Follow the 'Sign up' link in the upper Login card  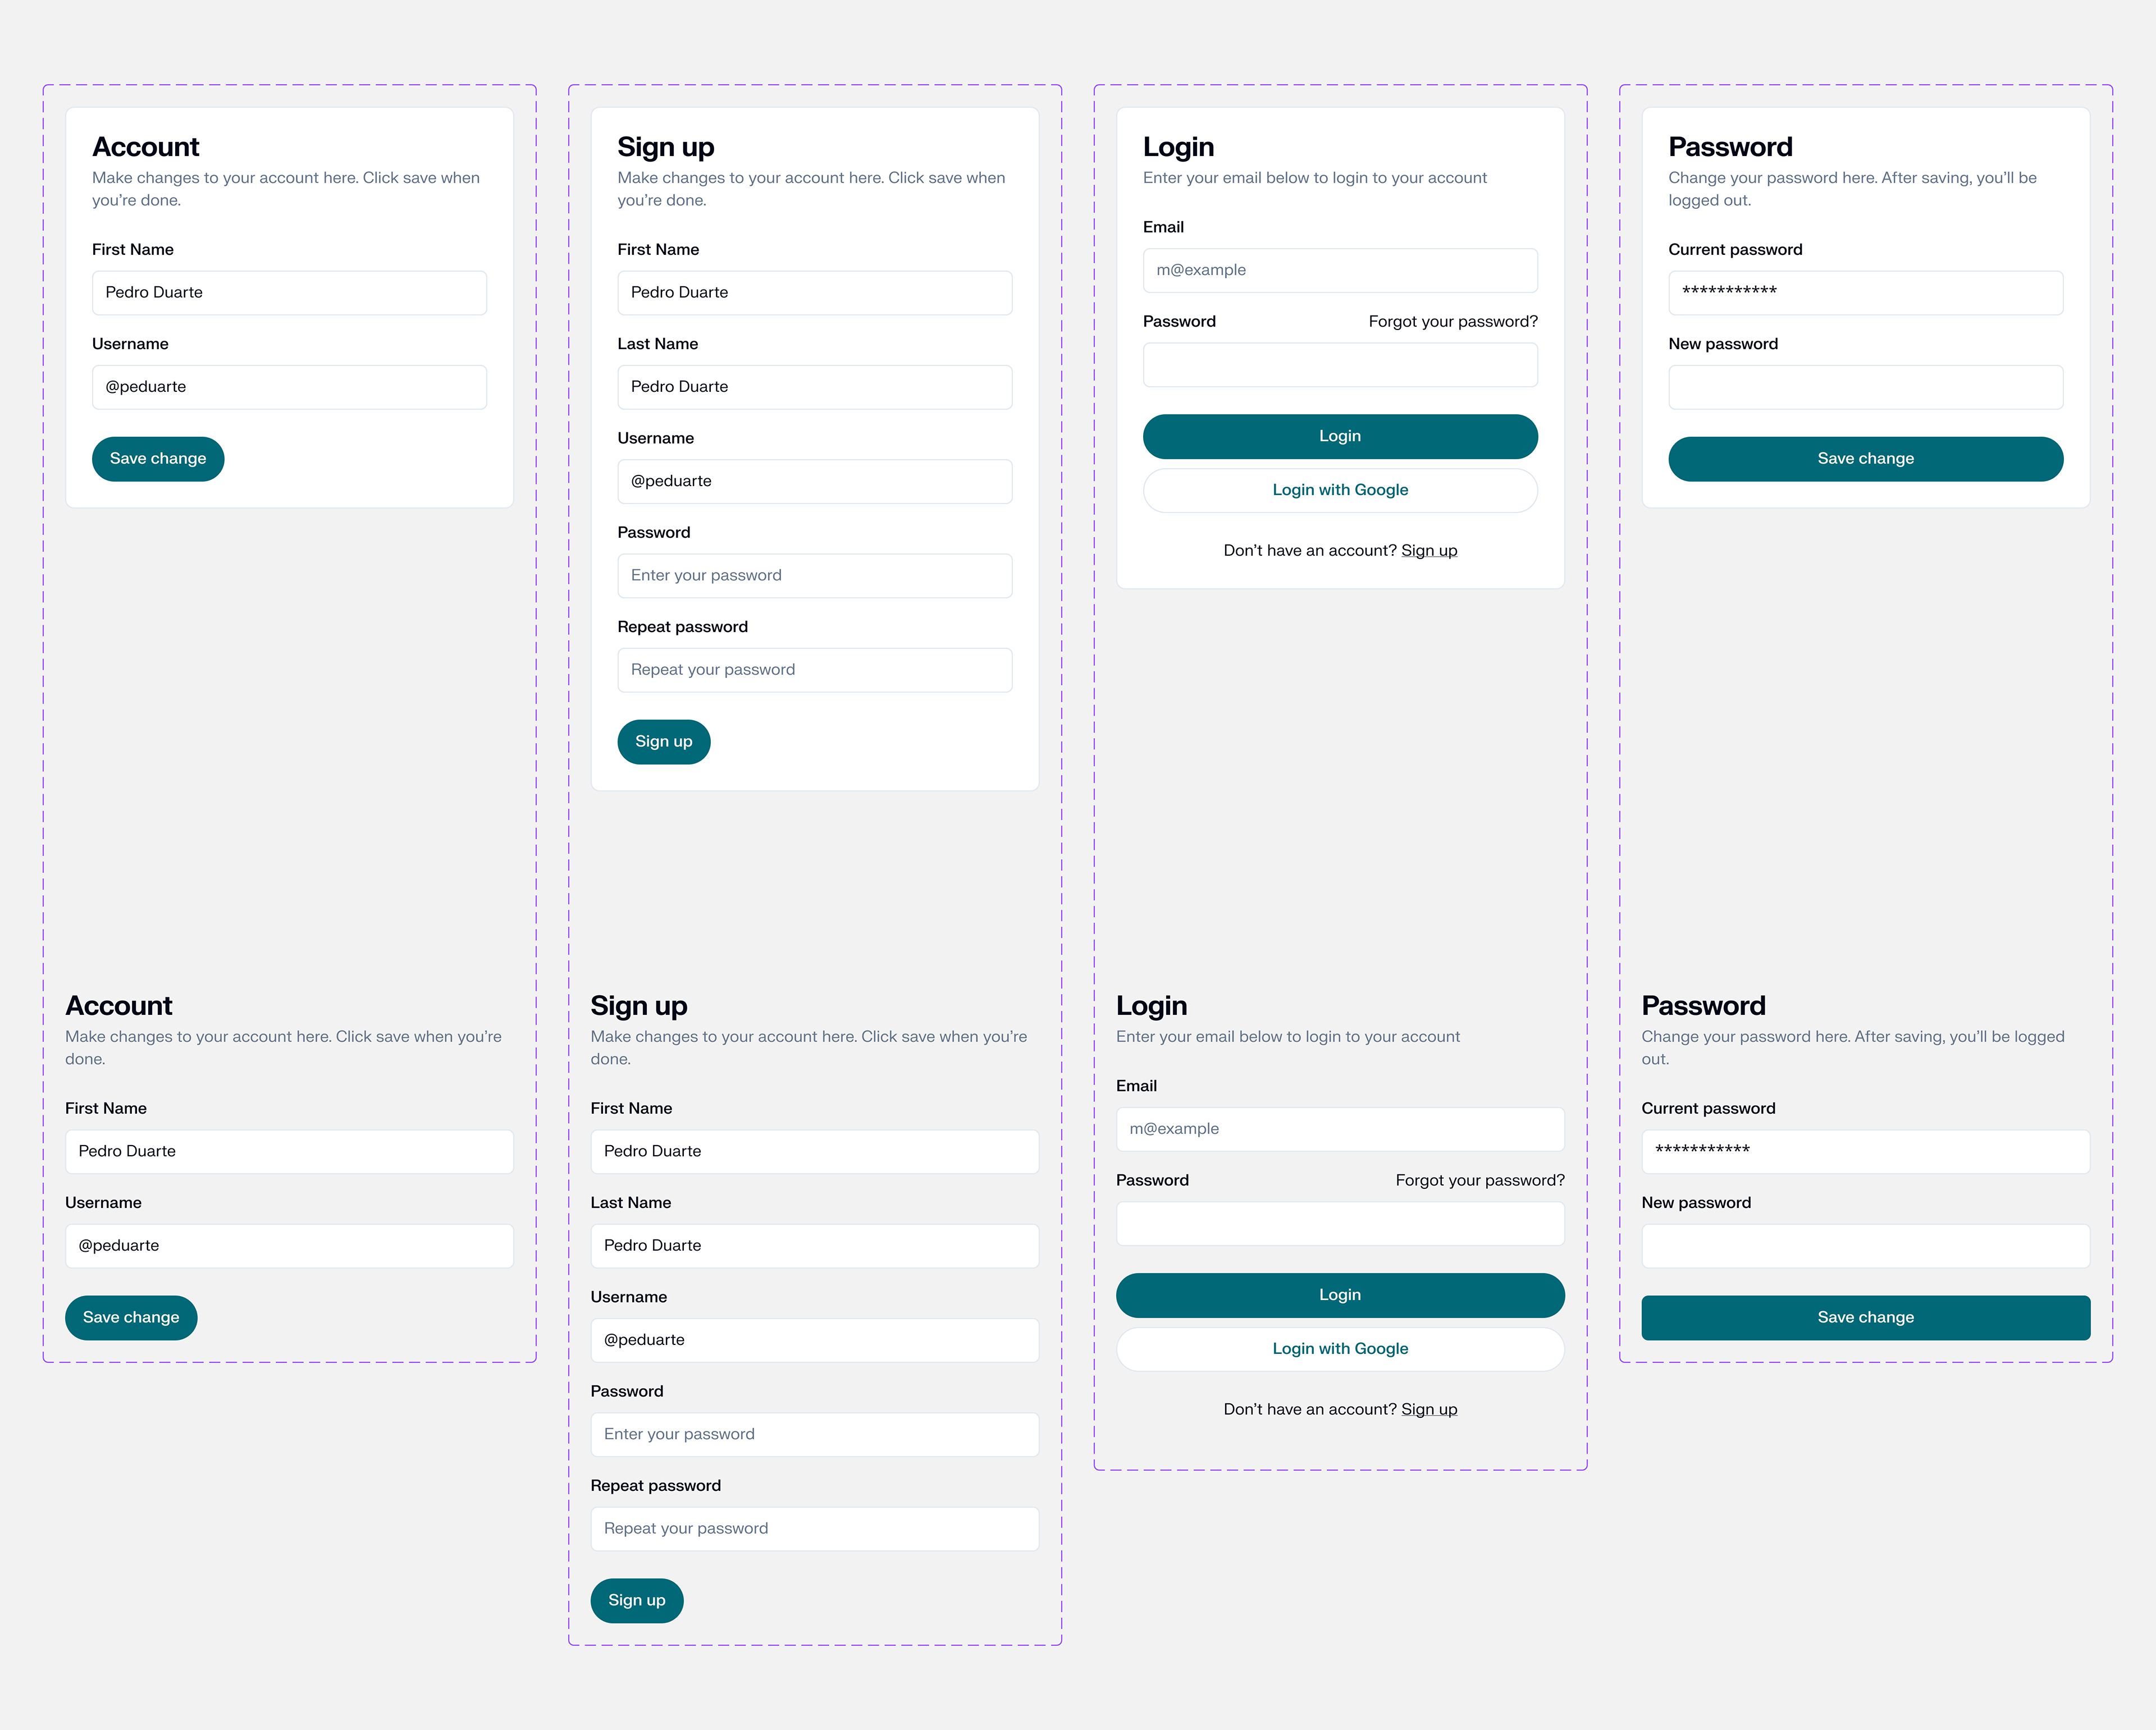coord(1429,550)
